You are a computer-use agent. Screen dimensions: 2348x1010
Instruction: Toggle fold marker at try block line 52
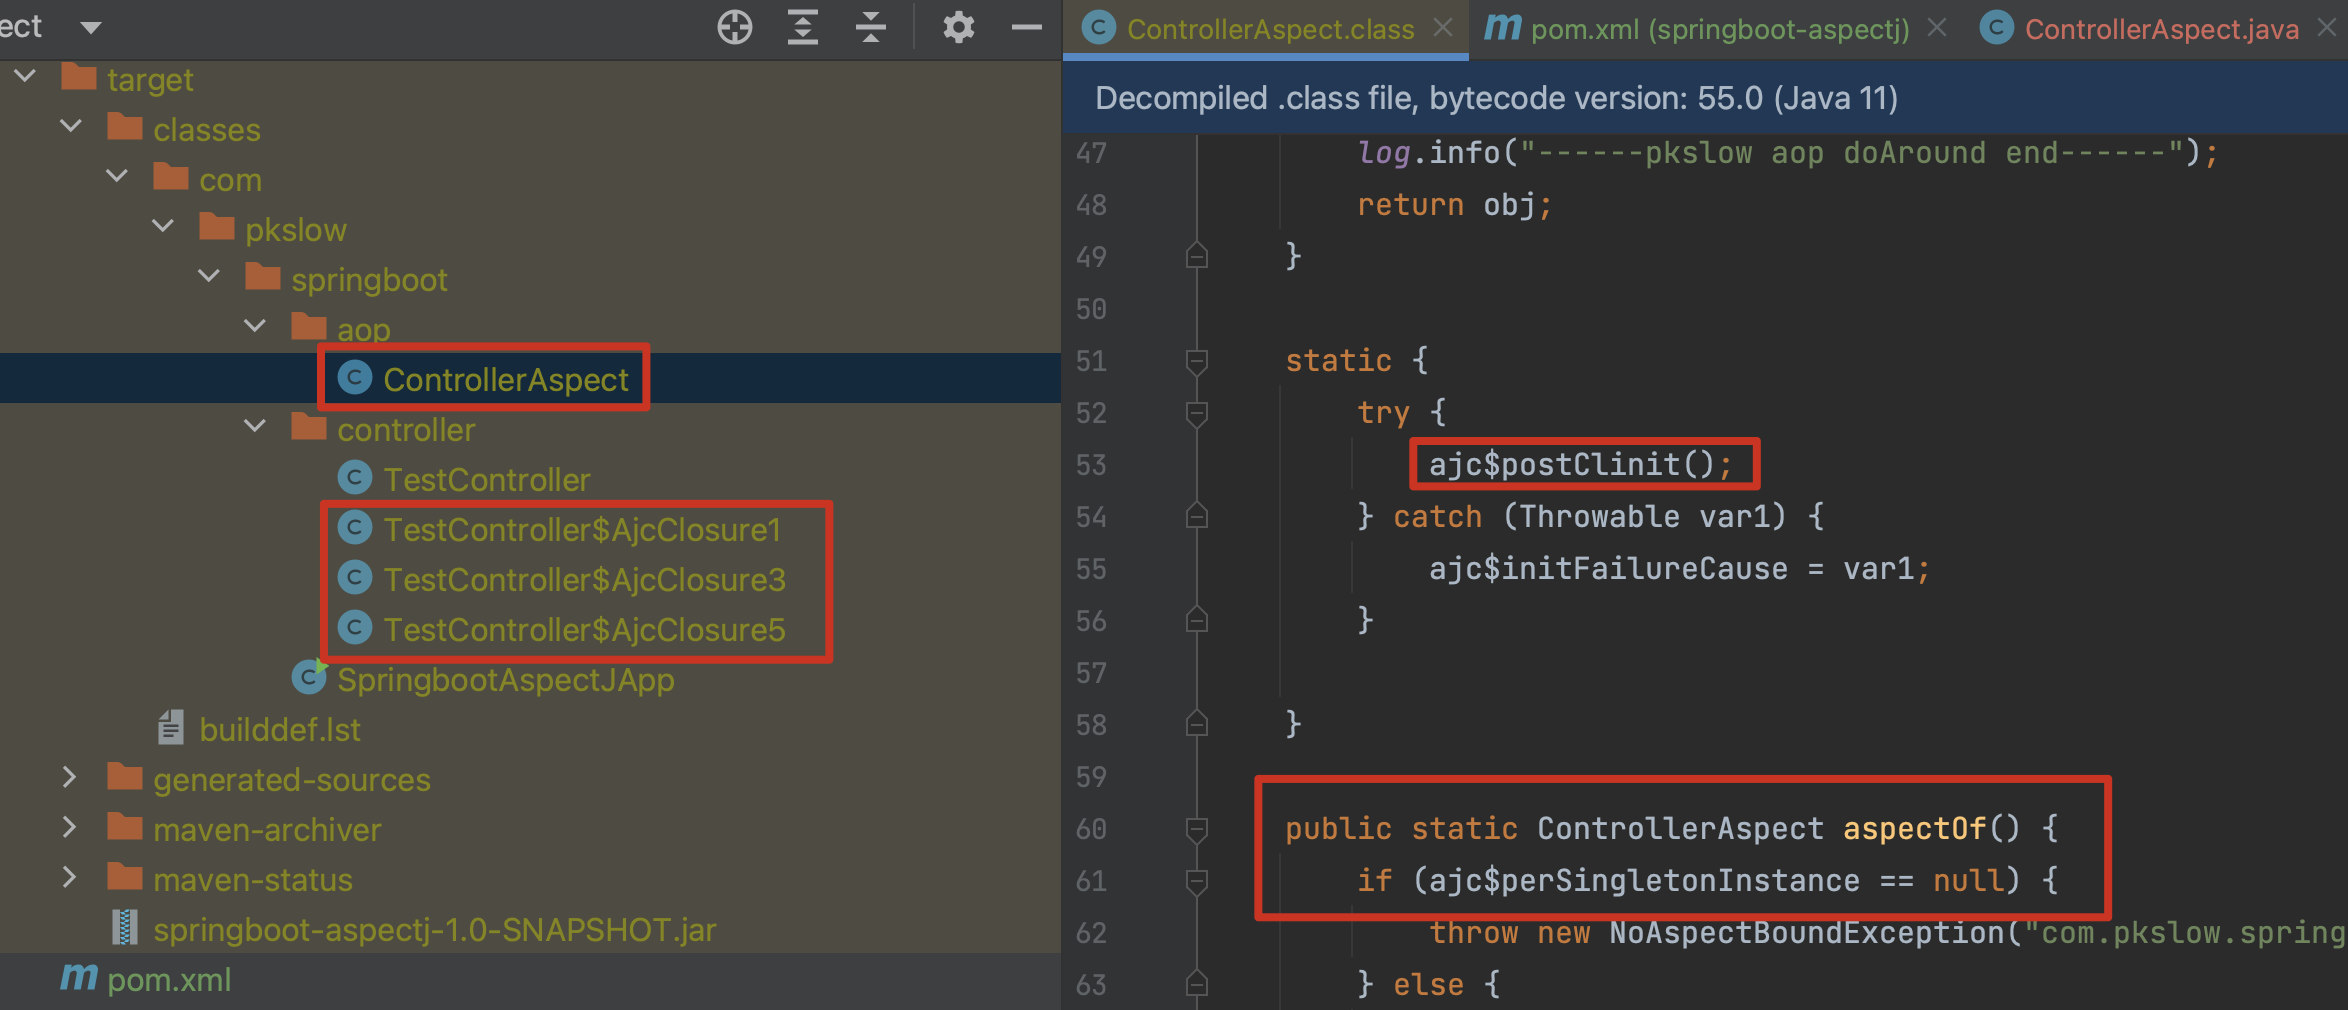[1196, 412]
